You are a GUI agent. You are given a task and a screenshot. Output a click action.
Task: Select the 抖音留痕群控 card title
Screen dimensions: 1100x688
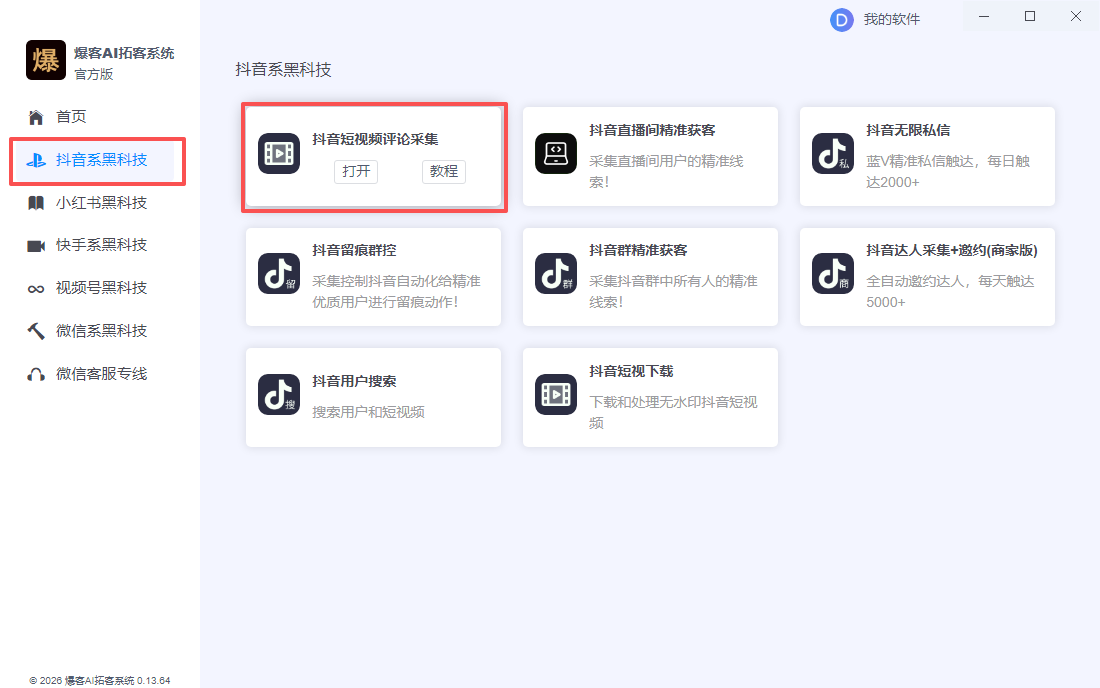click(354, 250)
